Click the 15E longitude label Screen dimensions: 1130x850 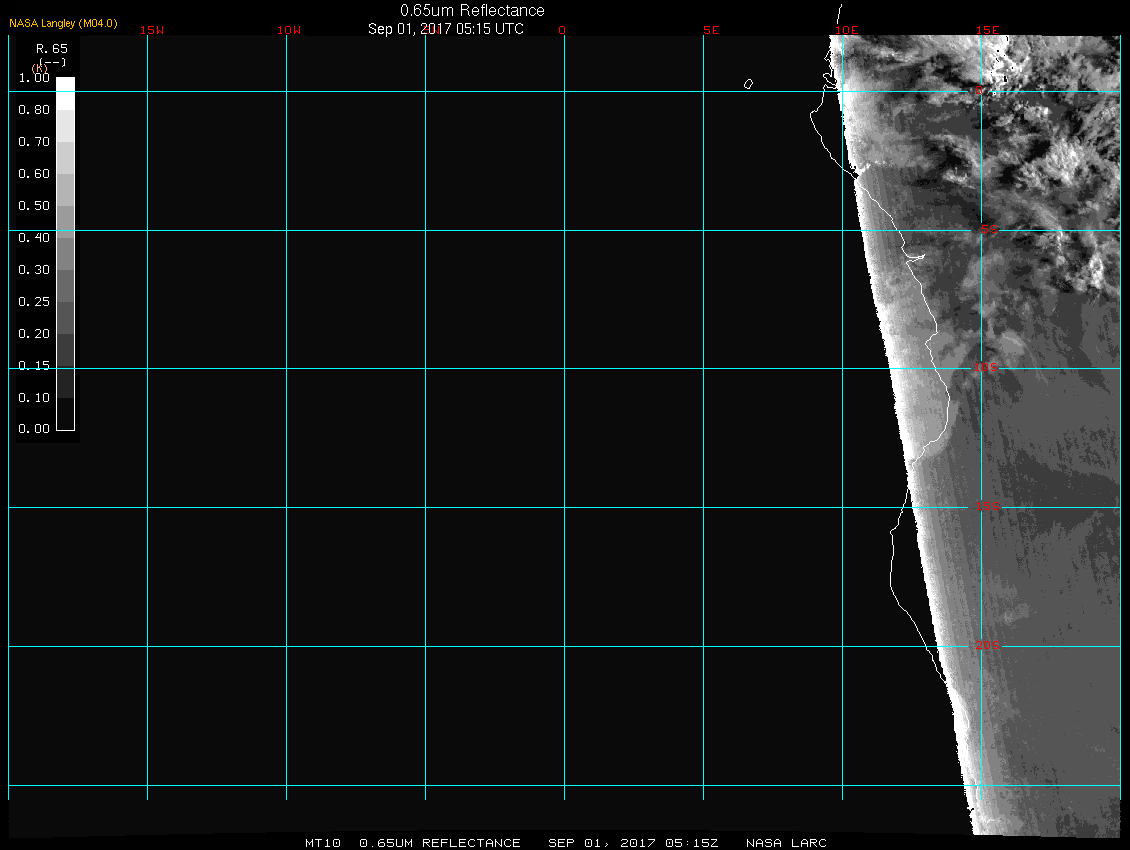click(988, 30)
